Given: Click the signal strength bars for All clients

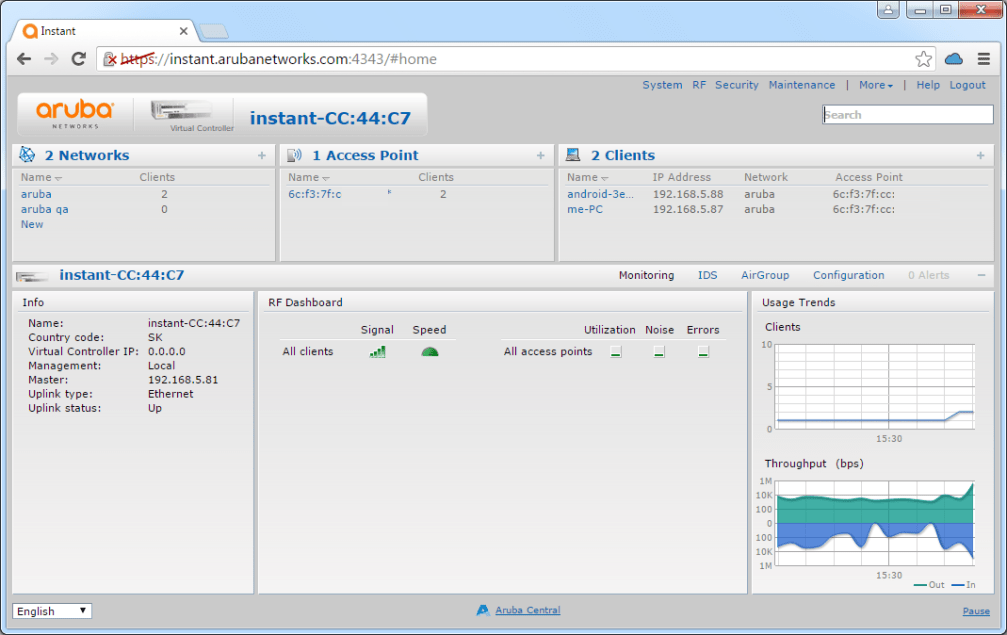Looking at the screenshot, I should click(377, 351).
